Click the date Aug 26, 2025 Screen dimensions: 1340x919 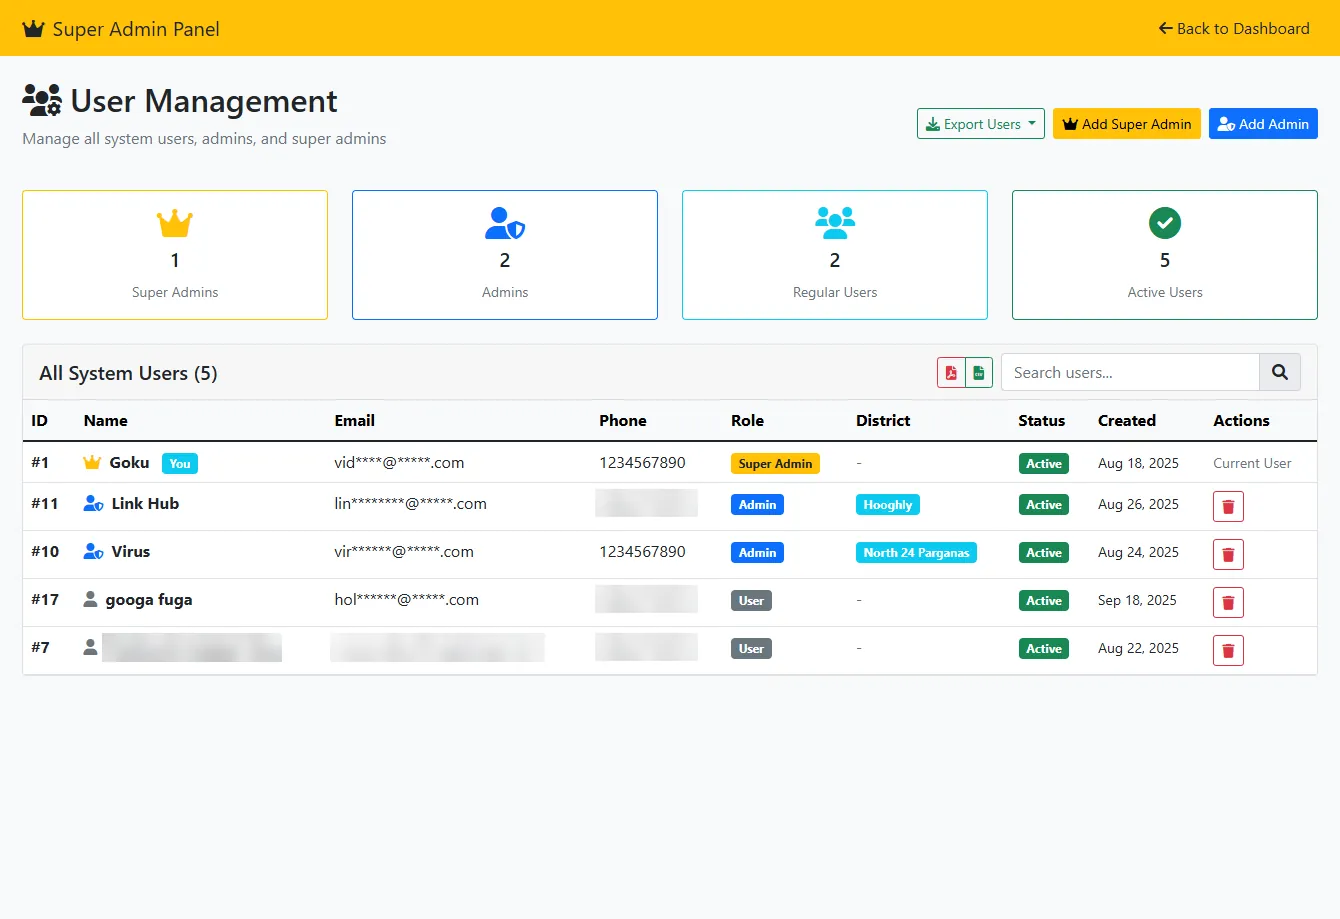pos(1138,504)
